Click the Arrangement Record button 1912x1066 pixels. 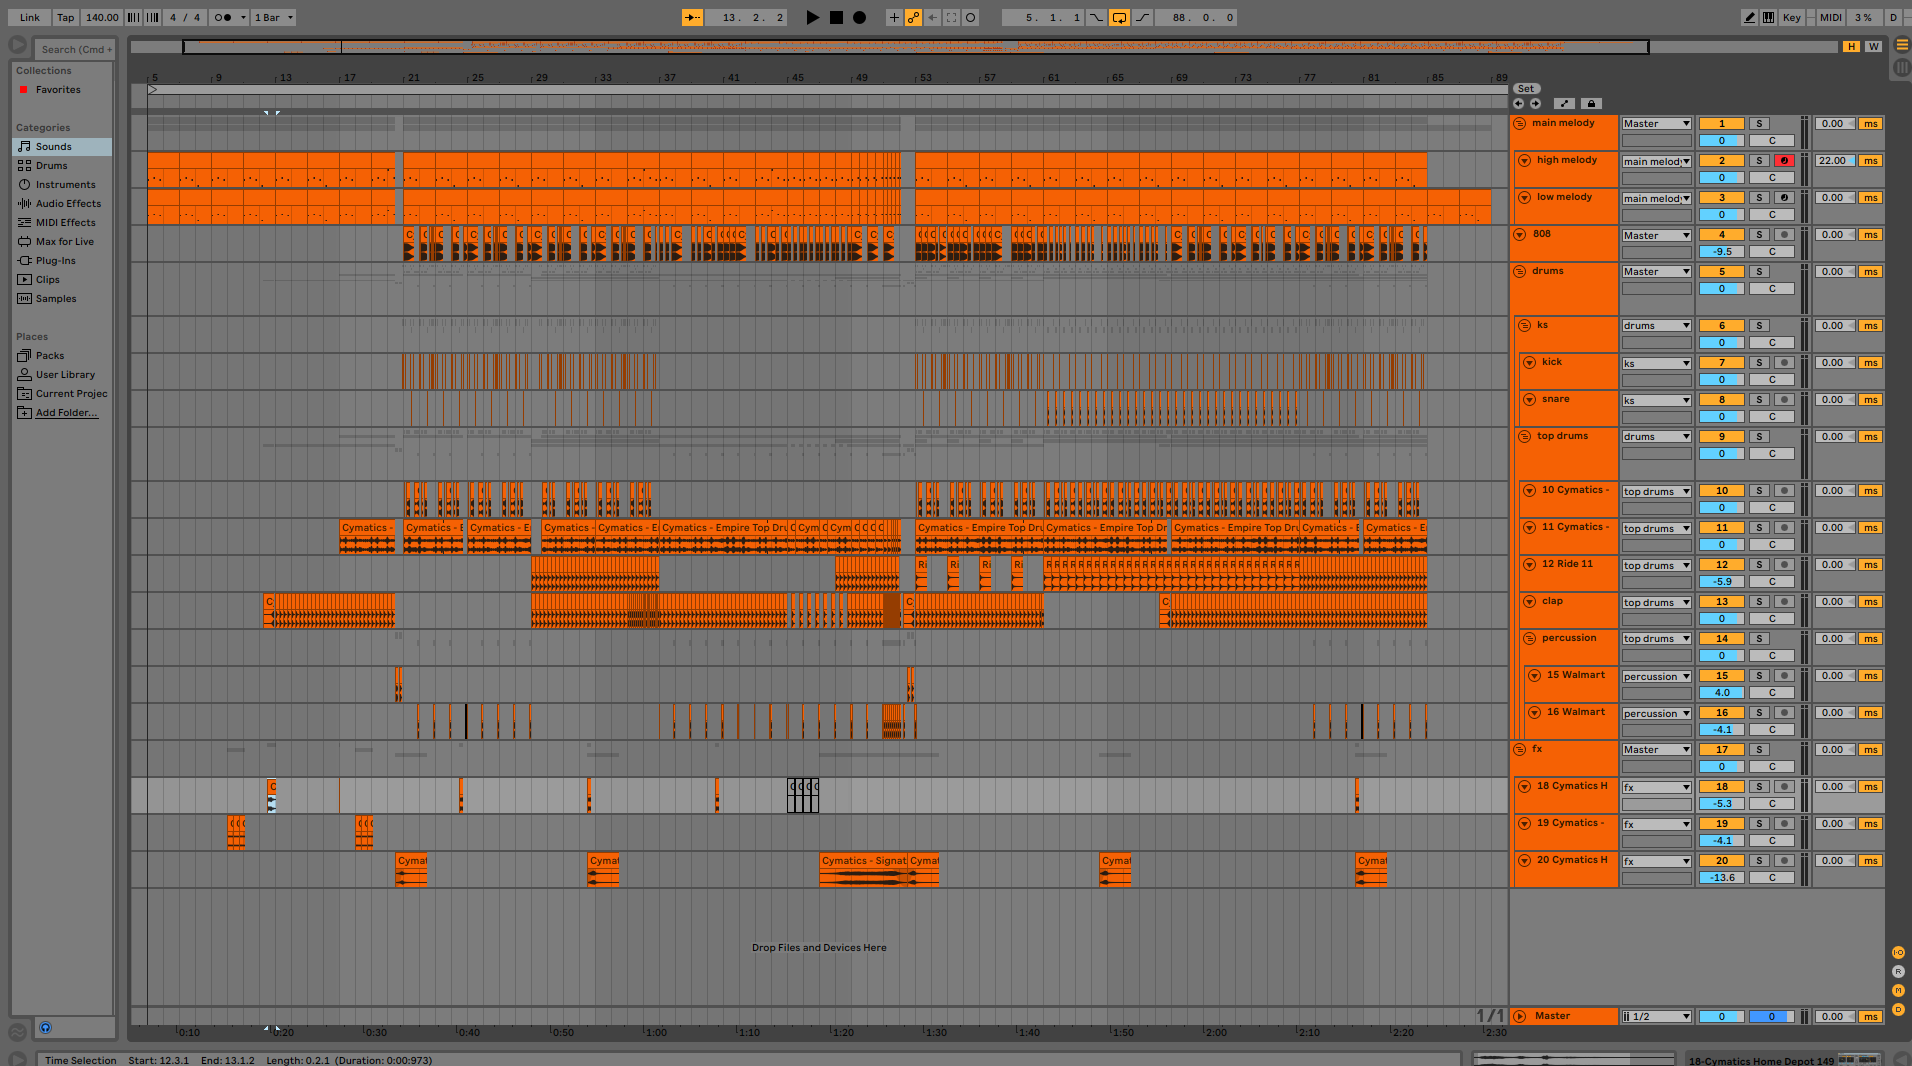point(859,17)
